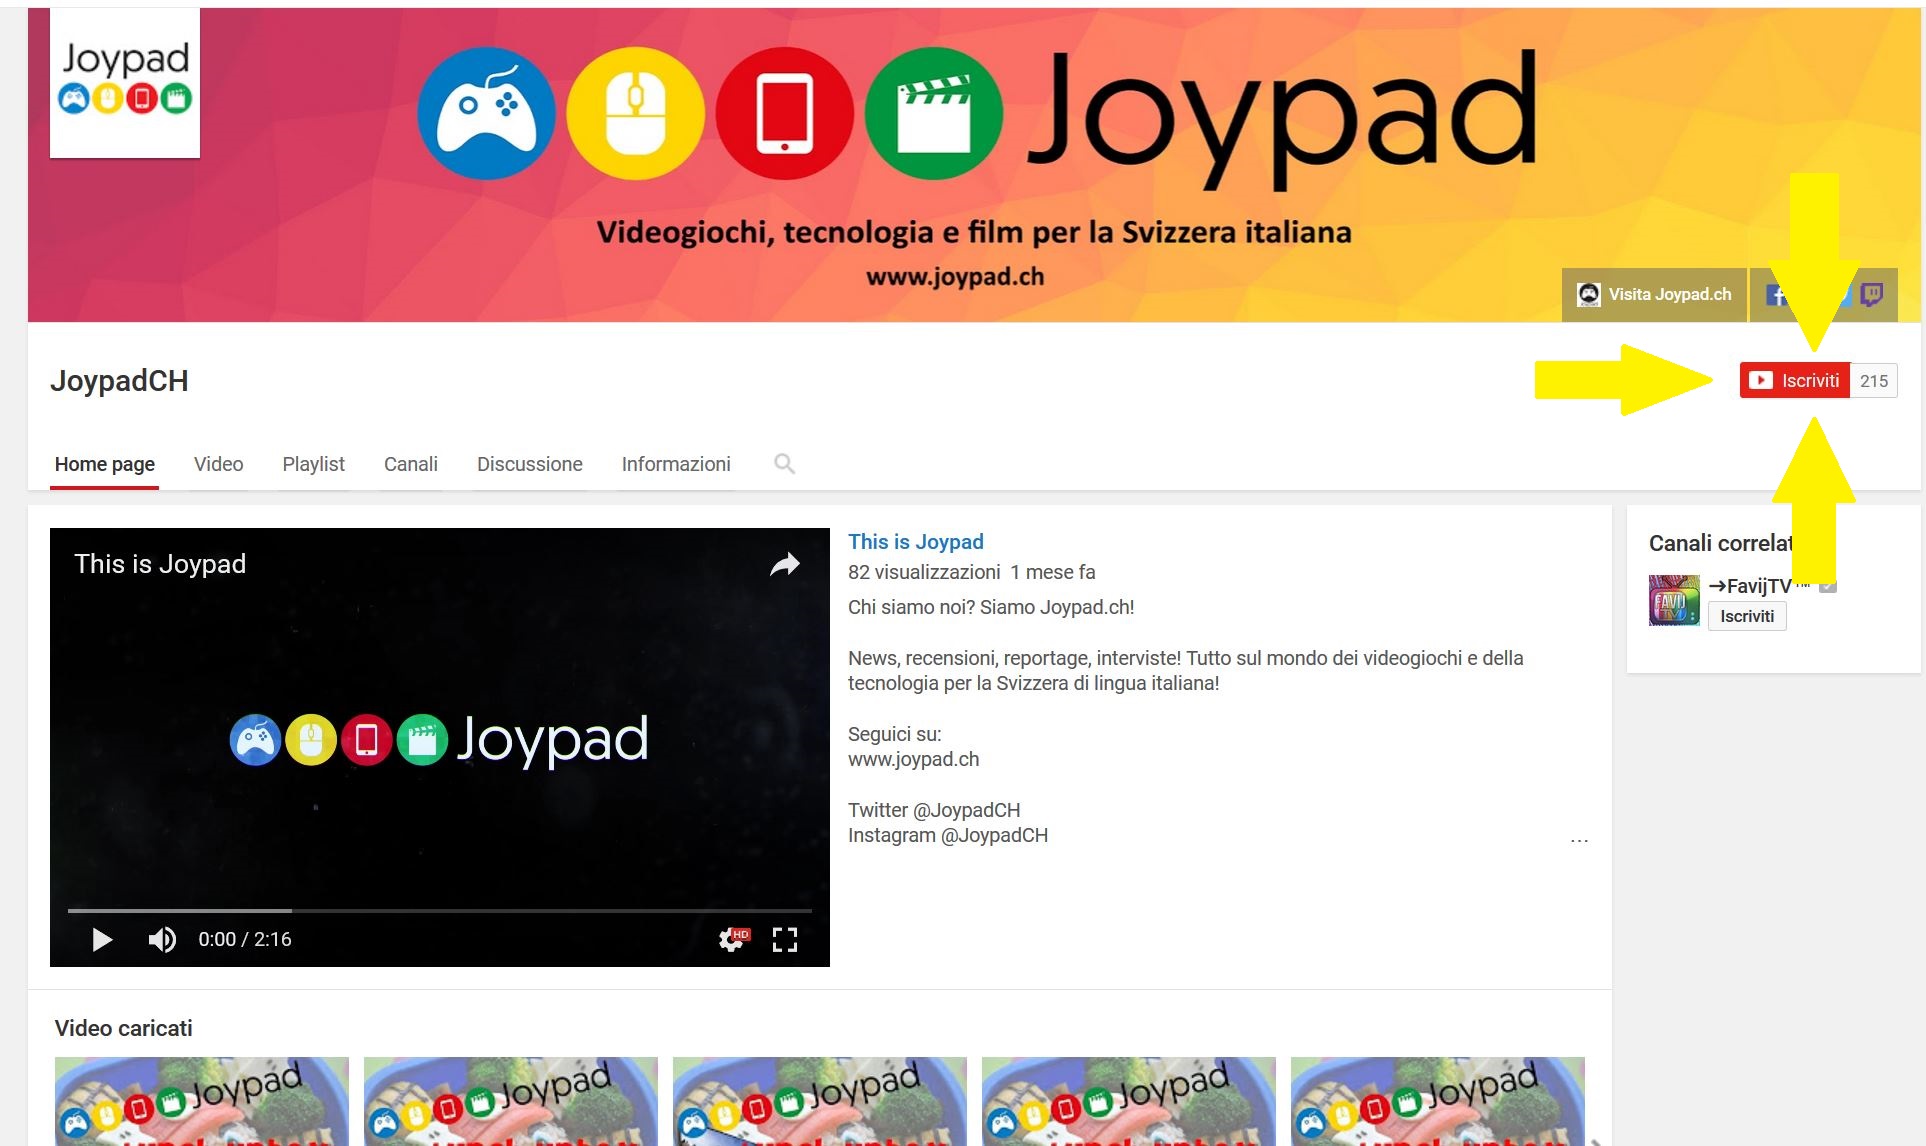Click the Visita Joypad.ch banner link
Image resolution: width=1926 pixels, height=1146 pixels.
coord(1654,294)
